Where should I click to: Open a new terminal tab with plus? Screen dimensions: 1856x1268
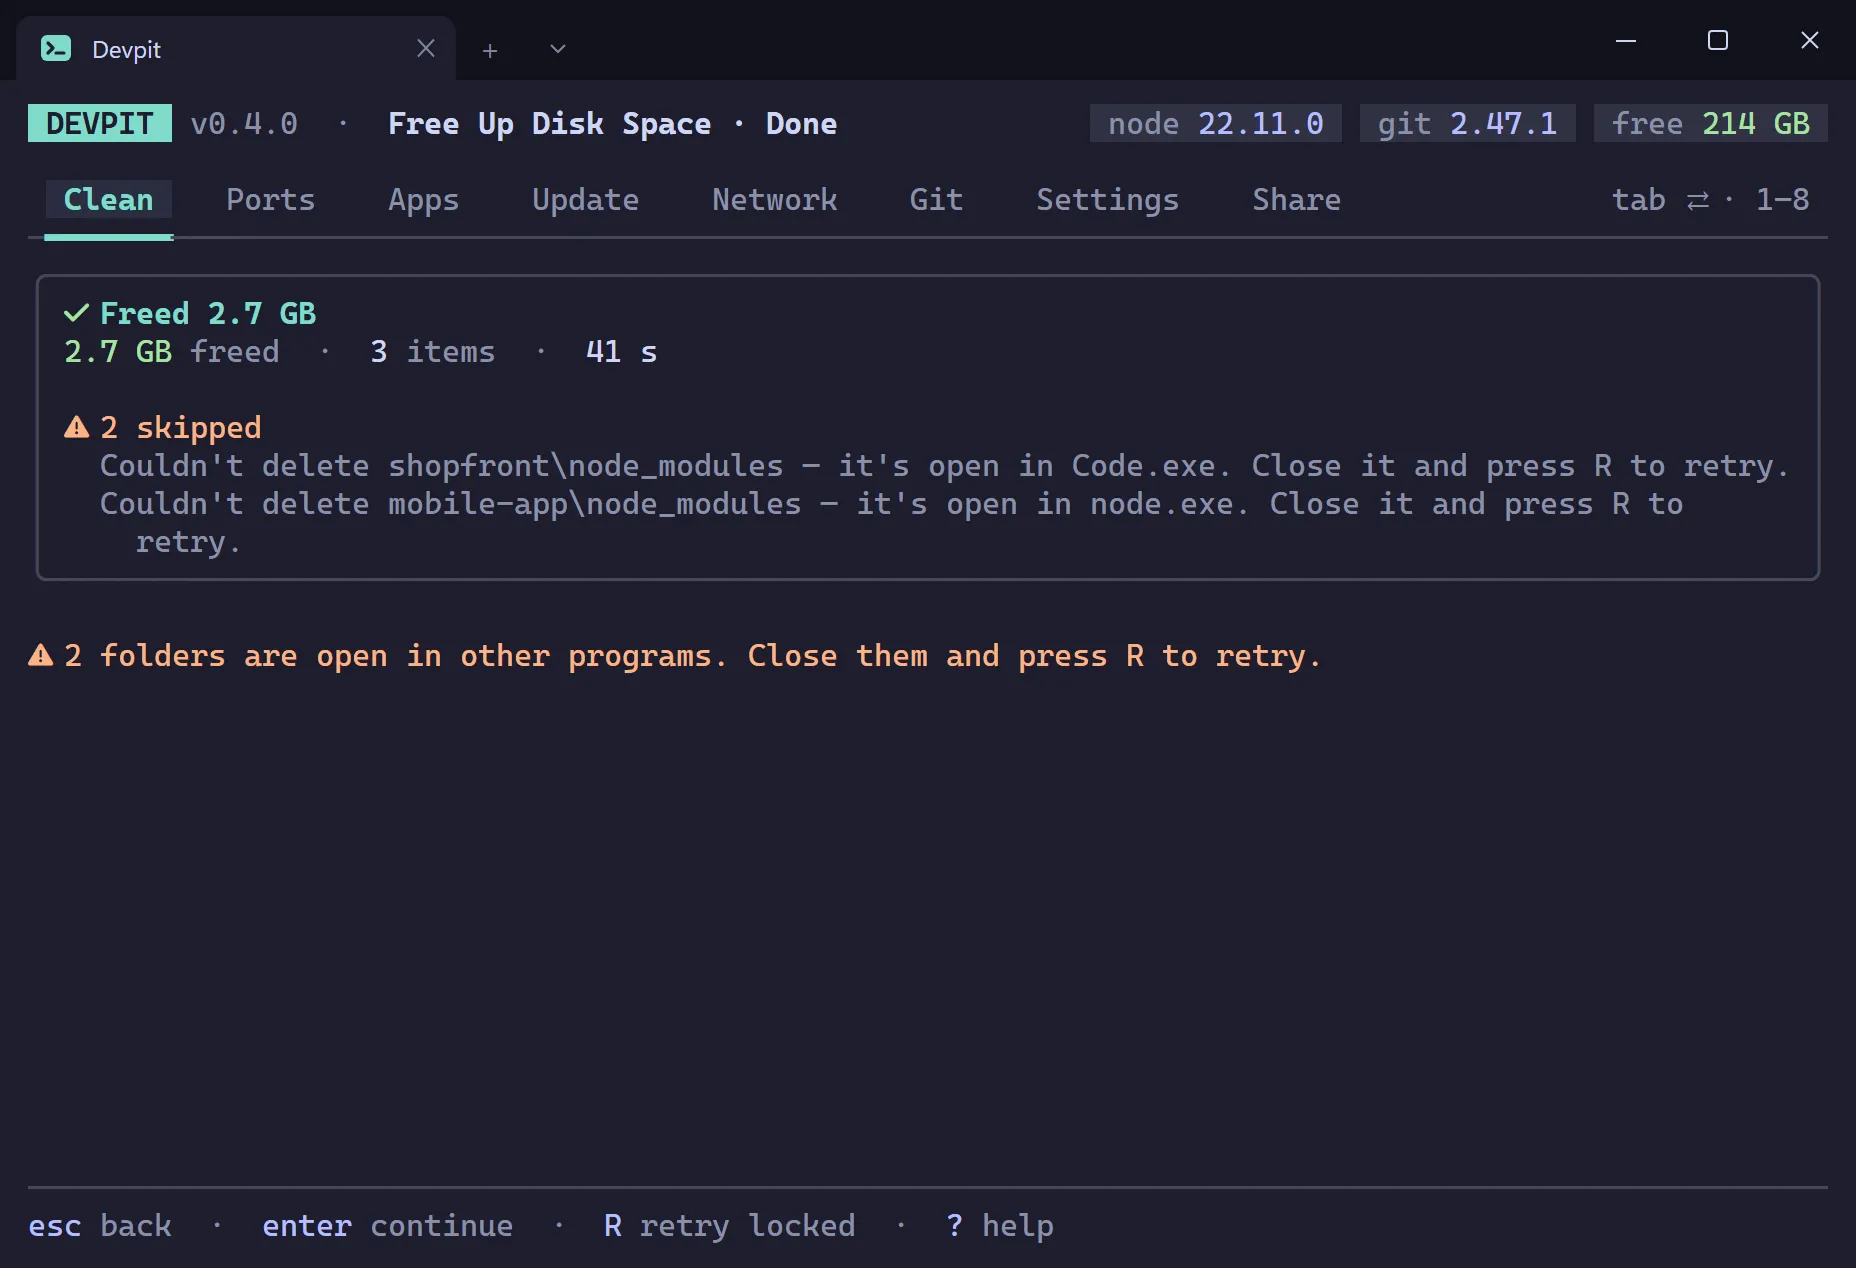490,50
